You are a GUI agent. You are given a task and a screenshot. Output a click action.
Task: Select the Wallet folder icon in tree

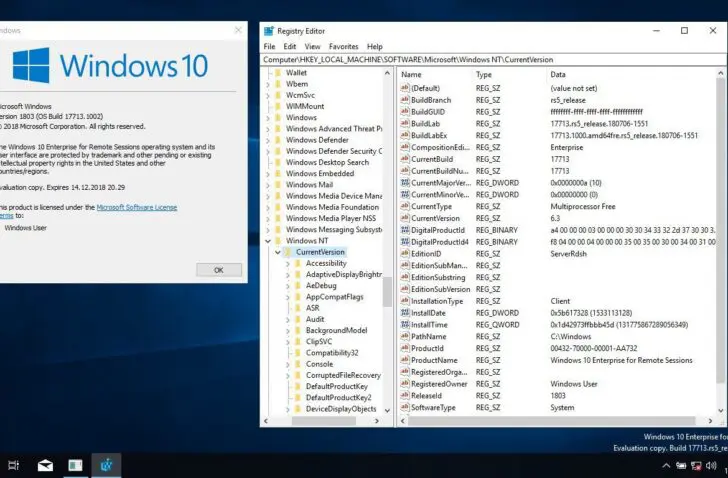(278, 72)
